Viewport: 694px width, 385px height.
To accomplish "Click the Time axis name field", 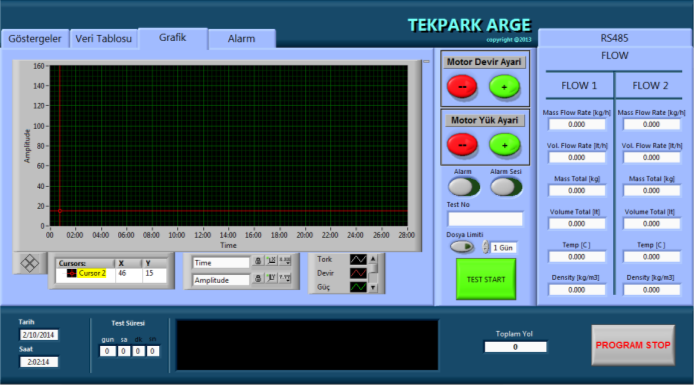I will pos(221,263).
